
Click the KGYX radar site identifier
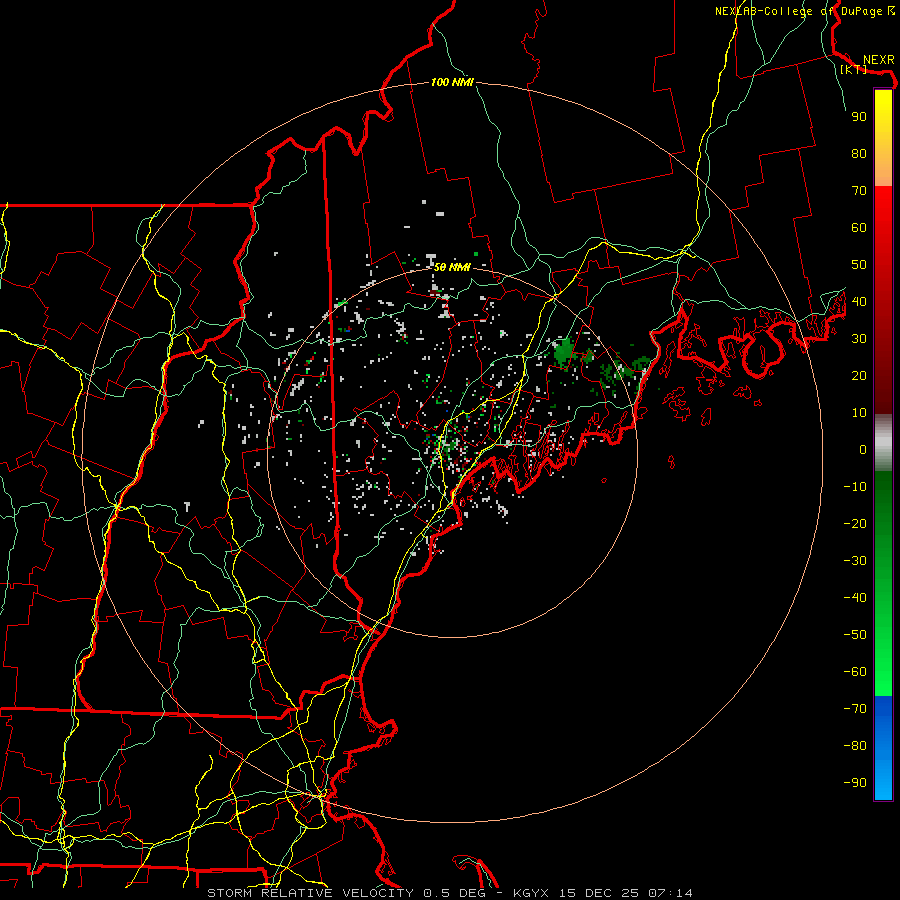(x=531, y=893)
